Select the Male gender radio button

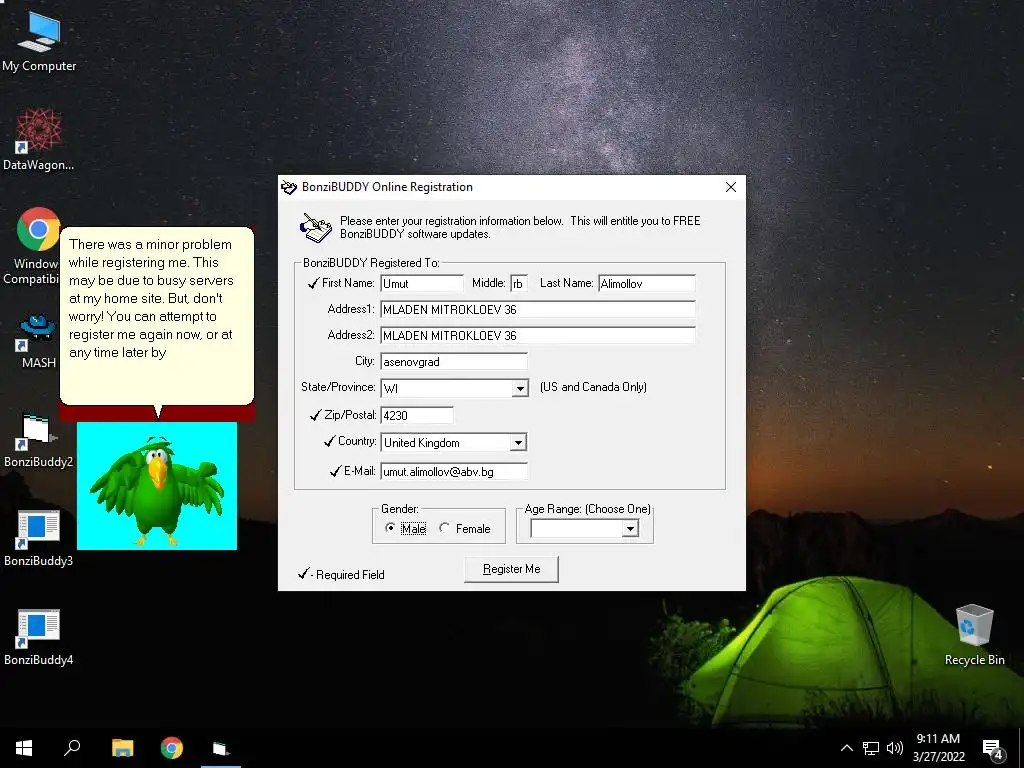[x=391, y=528]
